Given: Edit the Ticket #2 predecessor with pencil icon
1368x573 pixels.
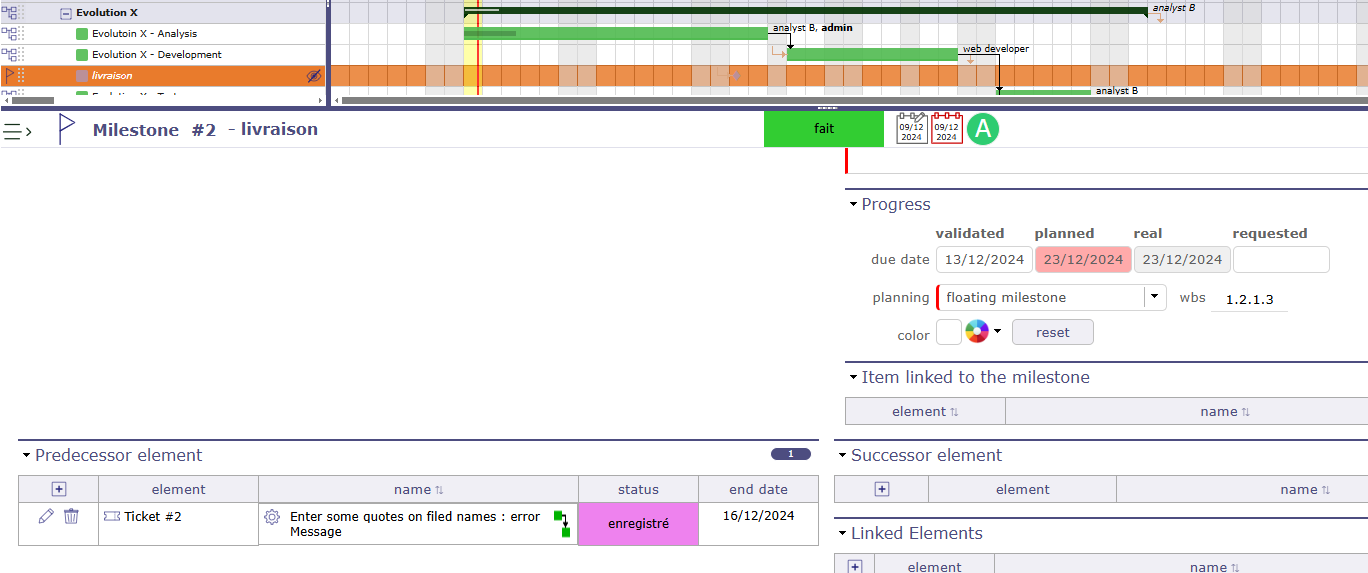Looking at the screenshot, I should click(x=46, y=516).
